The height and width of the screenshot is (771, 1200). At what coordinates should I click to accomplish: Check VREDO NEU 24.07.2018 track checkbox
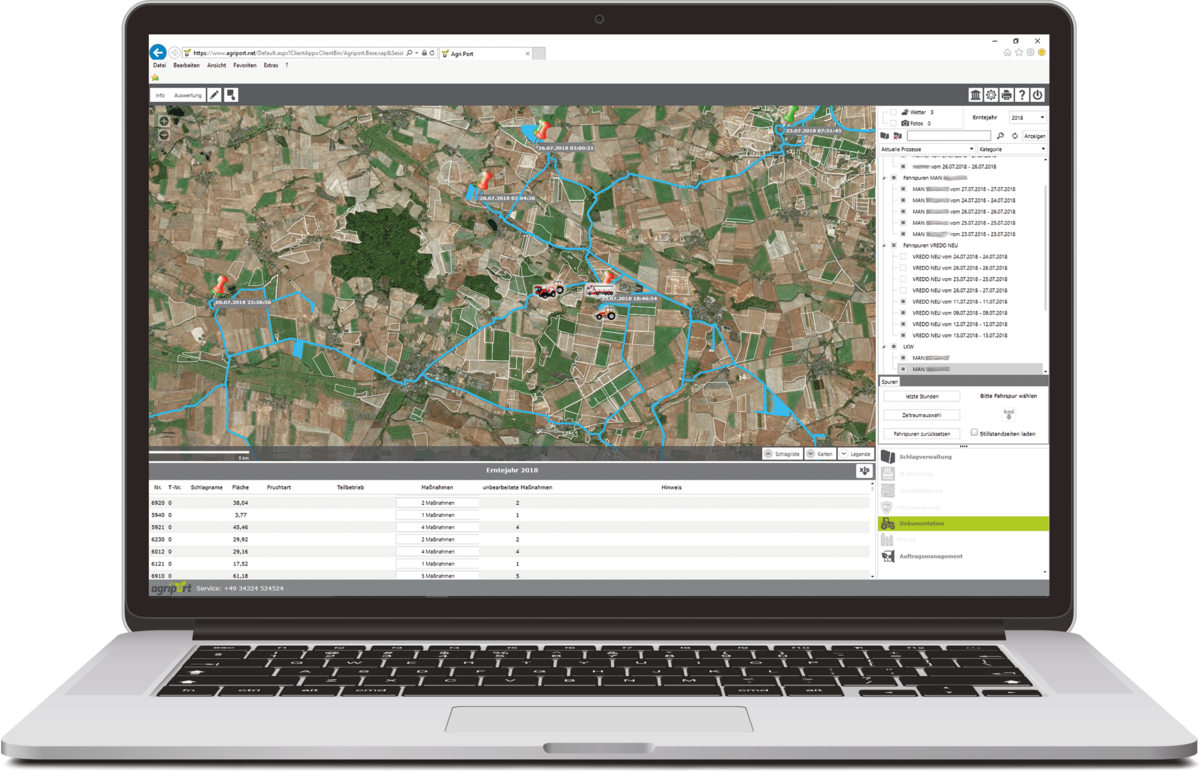point(903,257)
